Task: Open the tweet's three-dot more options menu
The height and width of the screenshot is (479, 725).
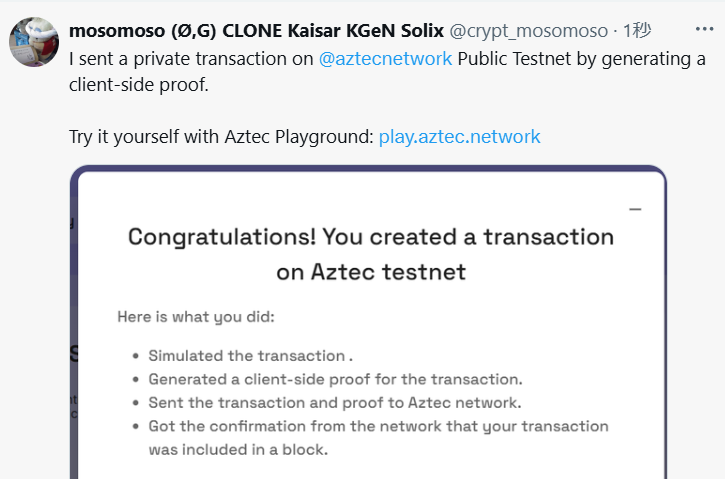Action: [704, 29]
